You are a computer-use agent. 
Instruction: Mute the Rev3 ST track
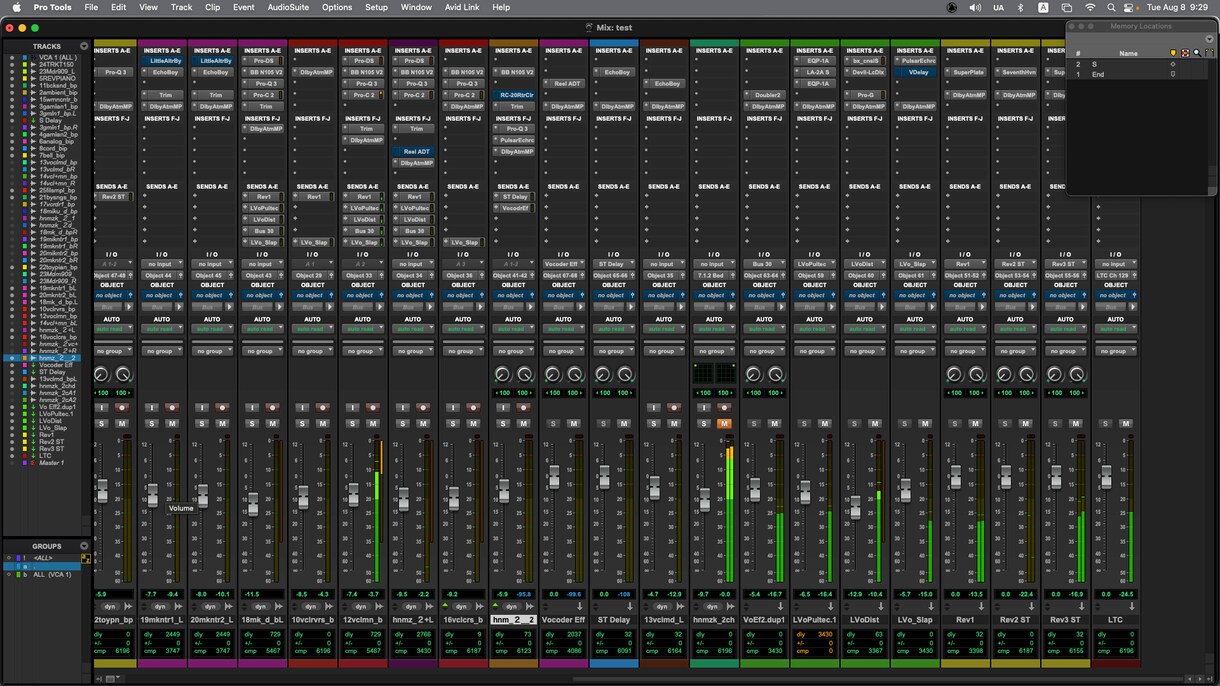click(x=1076, y=423)
